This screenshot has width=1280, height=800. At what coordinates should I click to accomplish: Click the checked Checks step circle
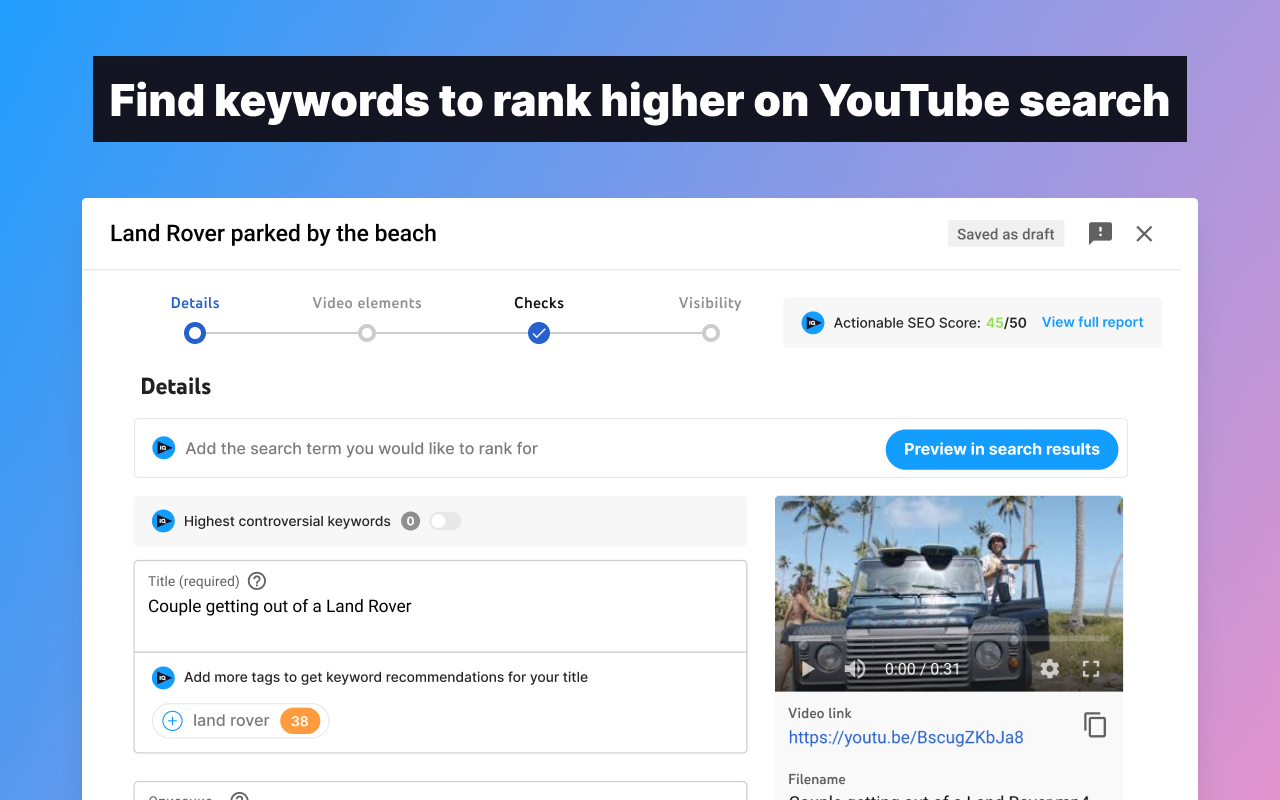click(539, 333)
